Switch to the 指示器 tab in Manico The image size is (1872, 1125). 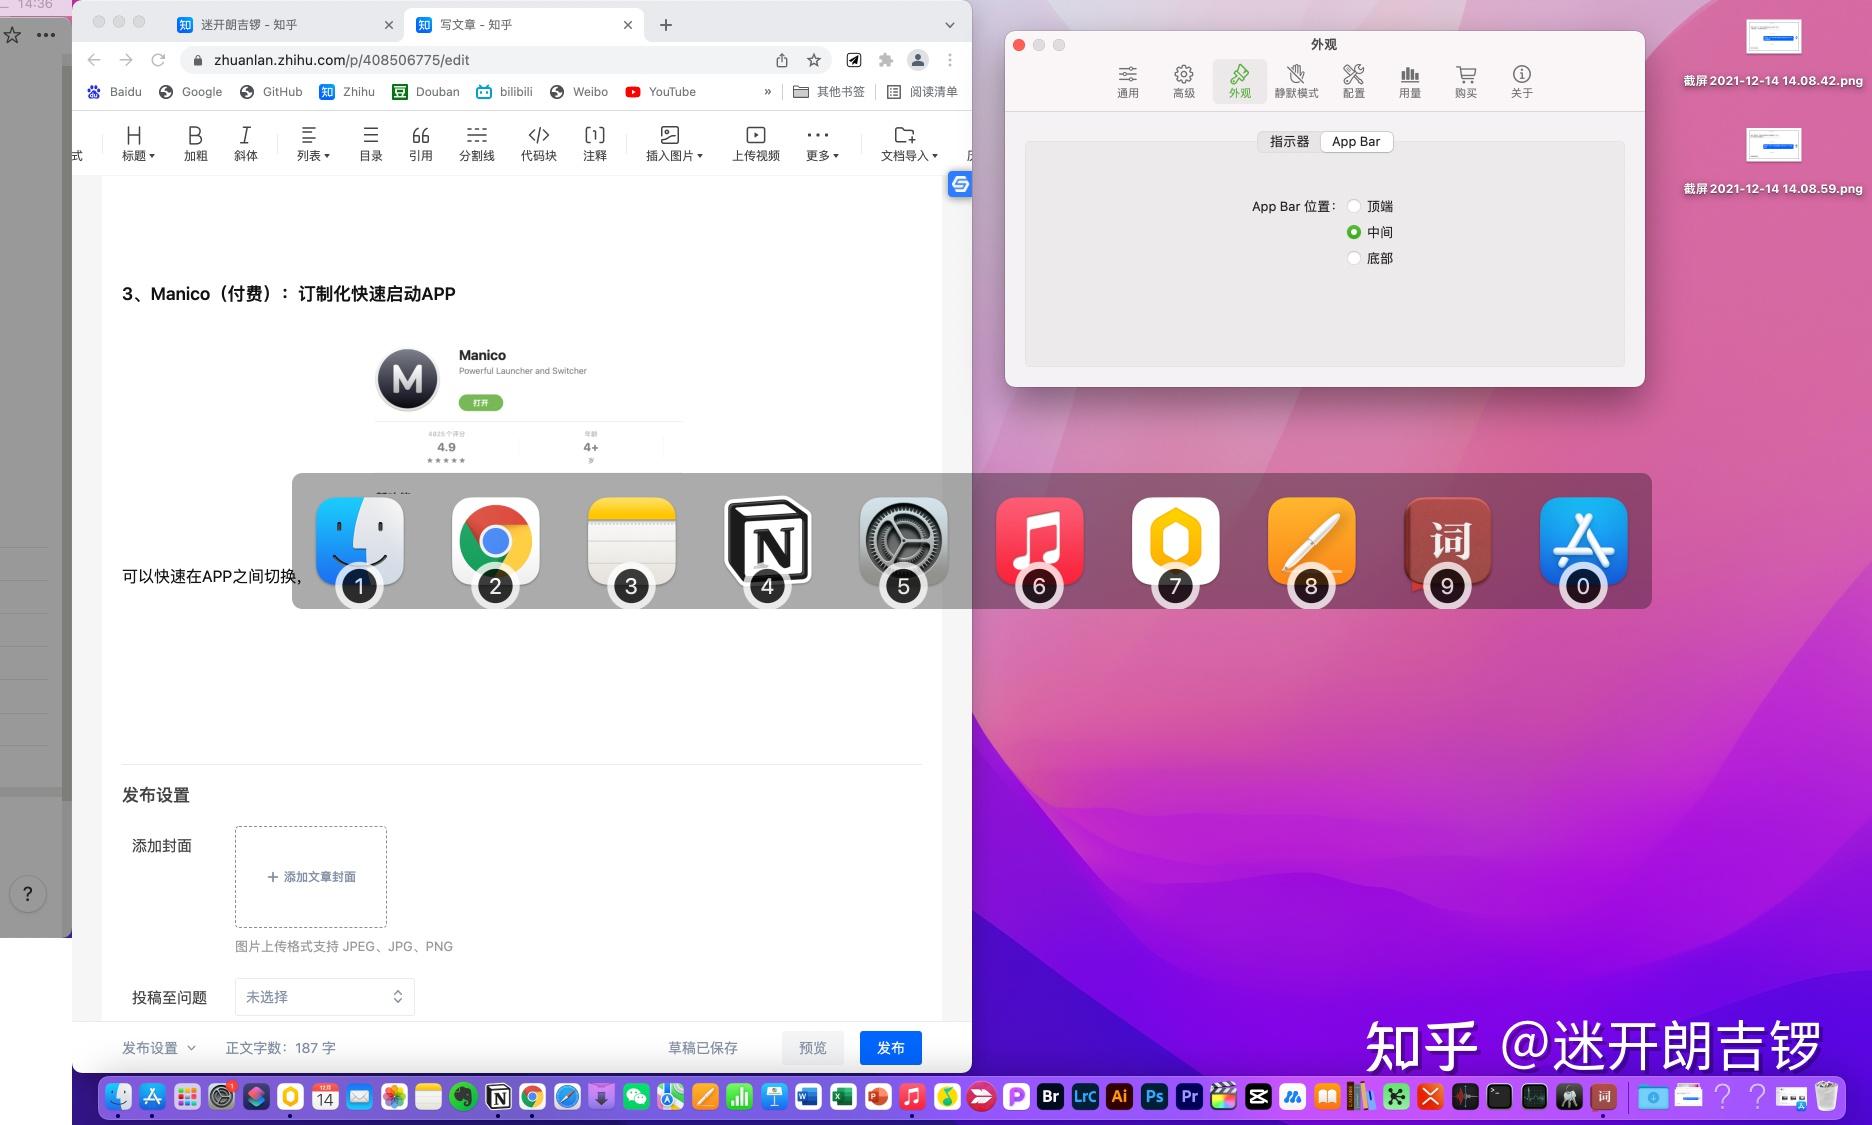point(1287,141)
